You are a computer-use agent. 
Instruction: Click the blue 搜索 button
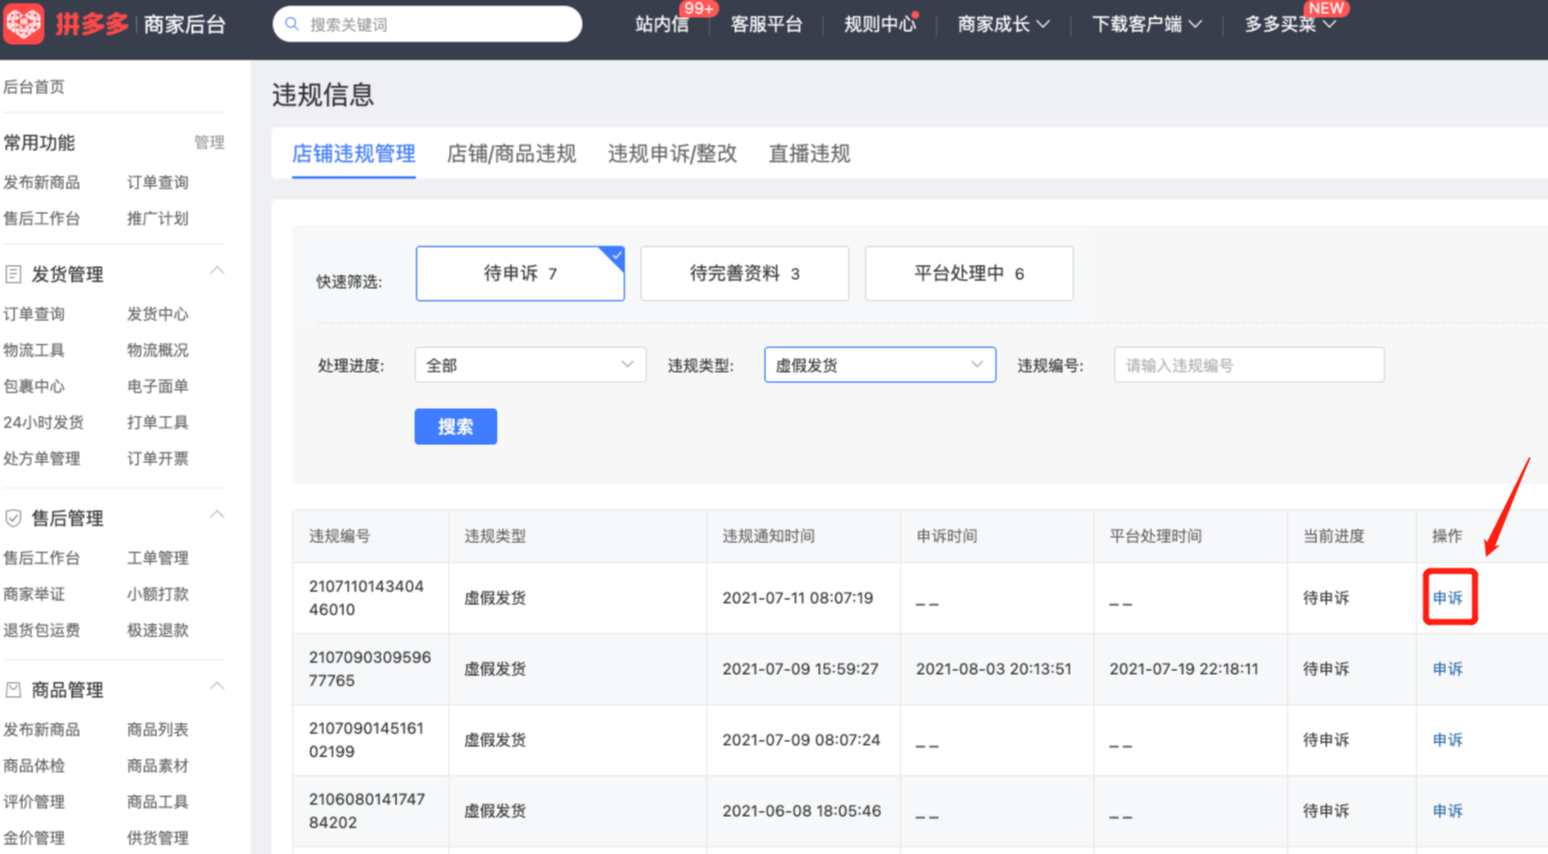point(455,426)
